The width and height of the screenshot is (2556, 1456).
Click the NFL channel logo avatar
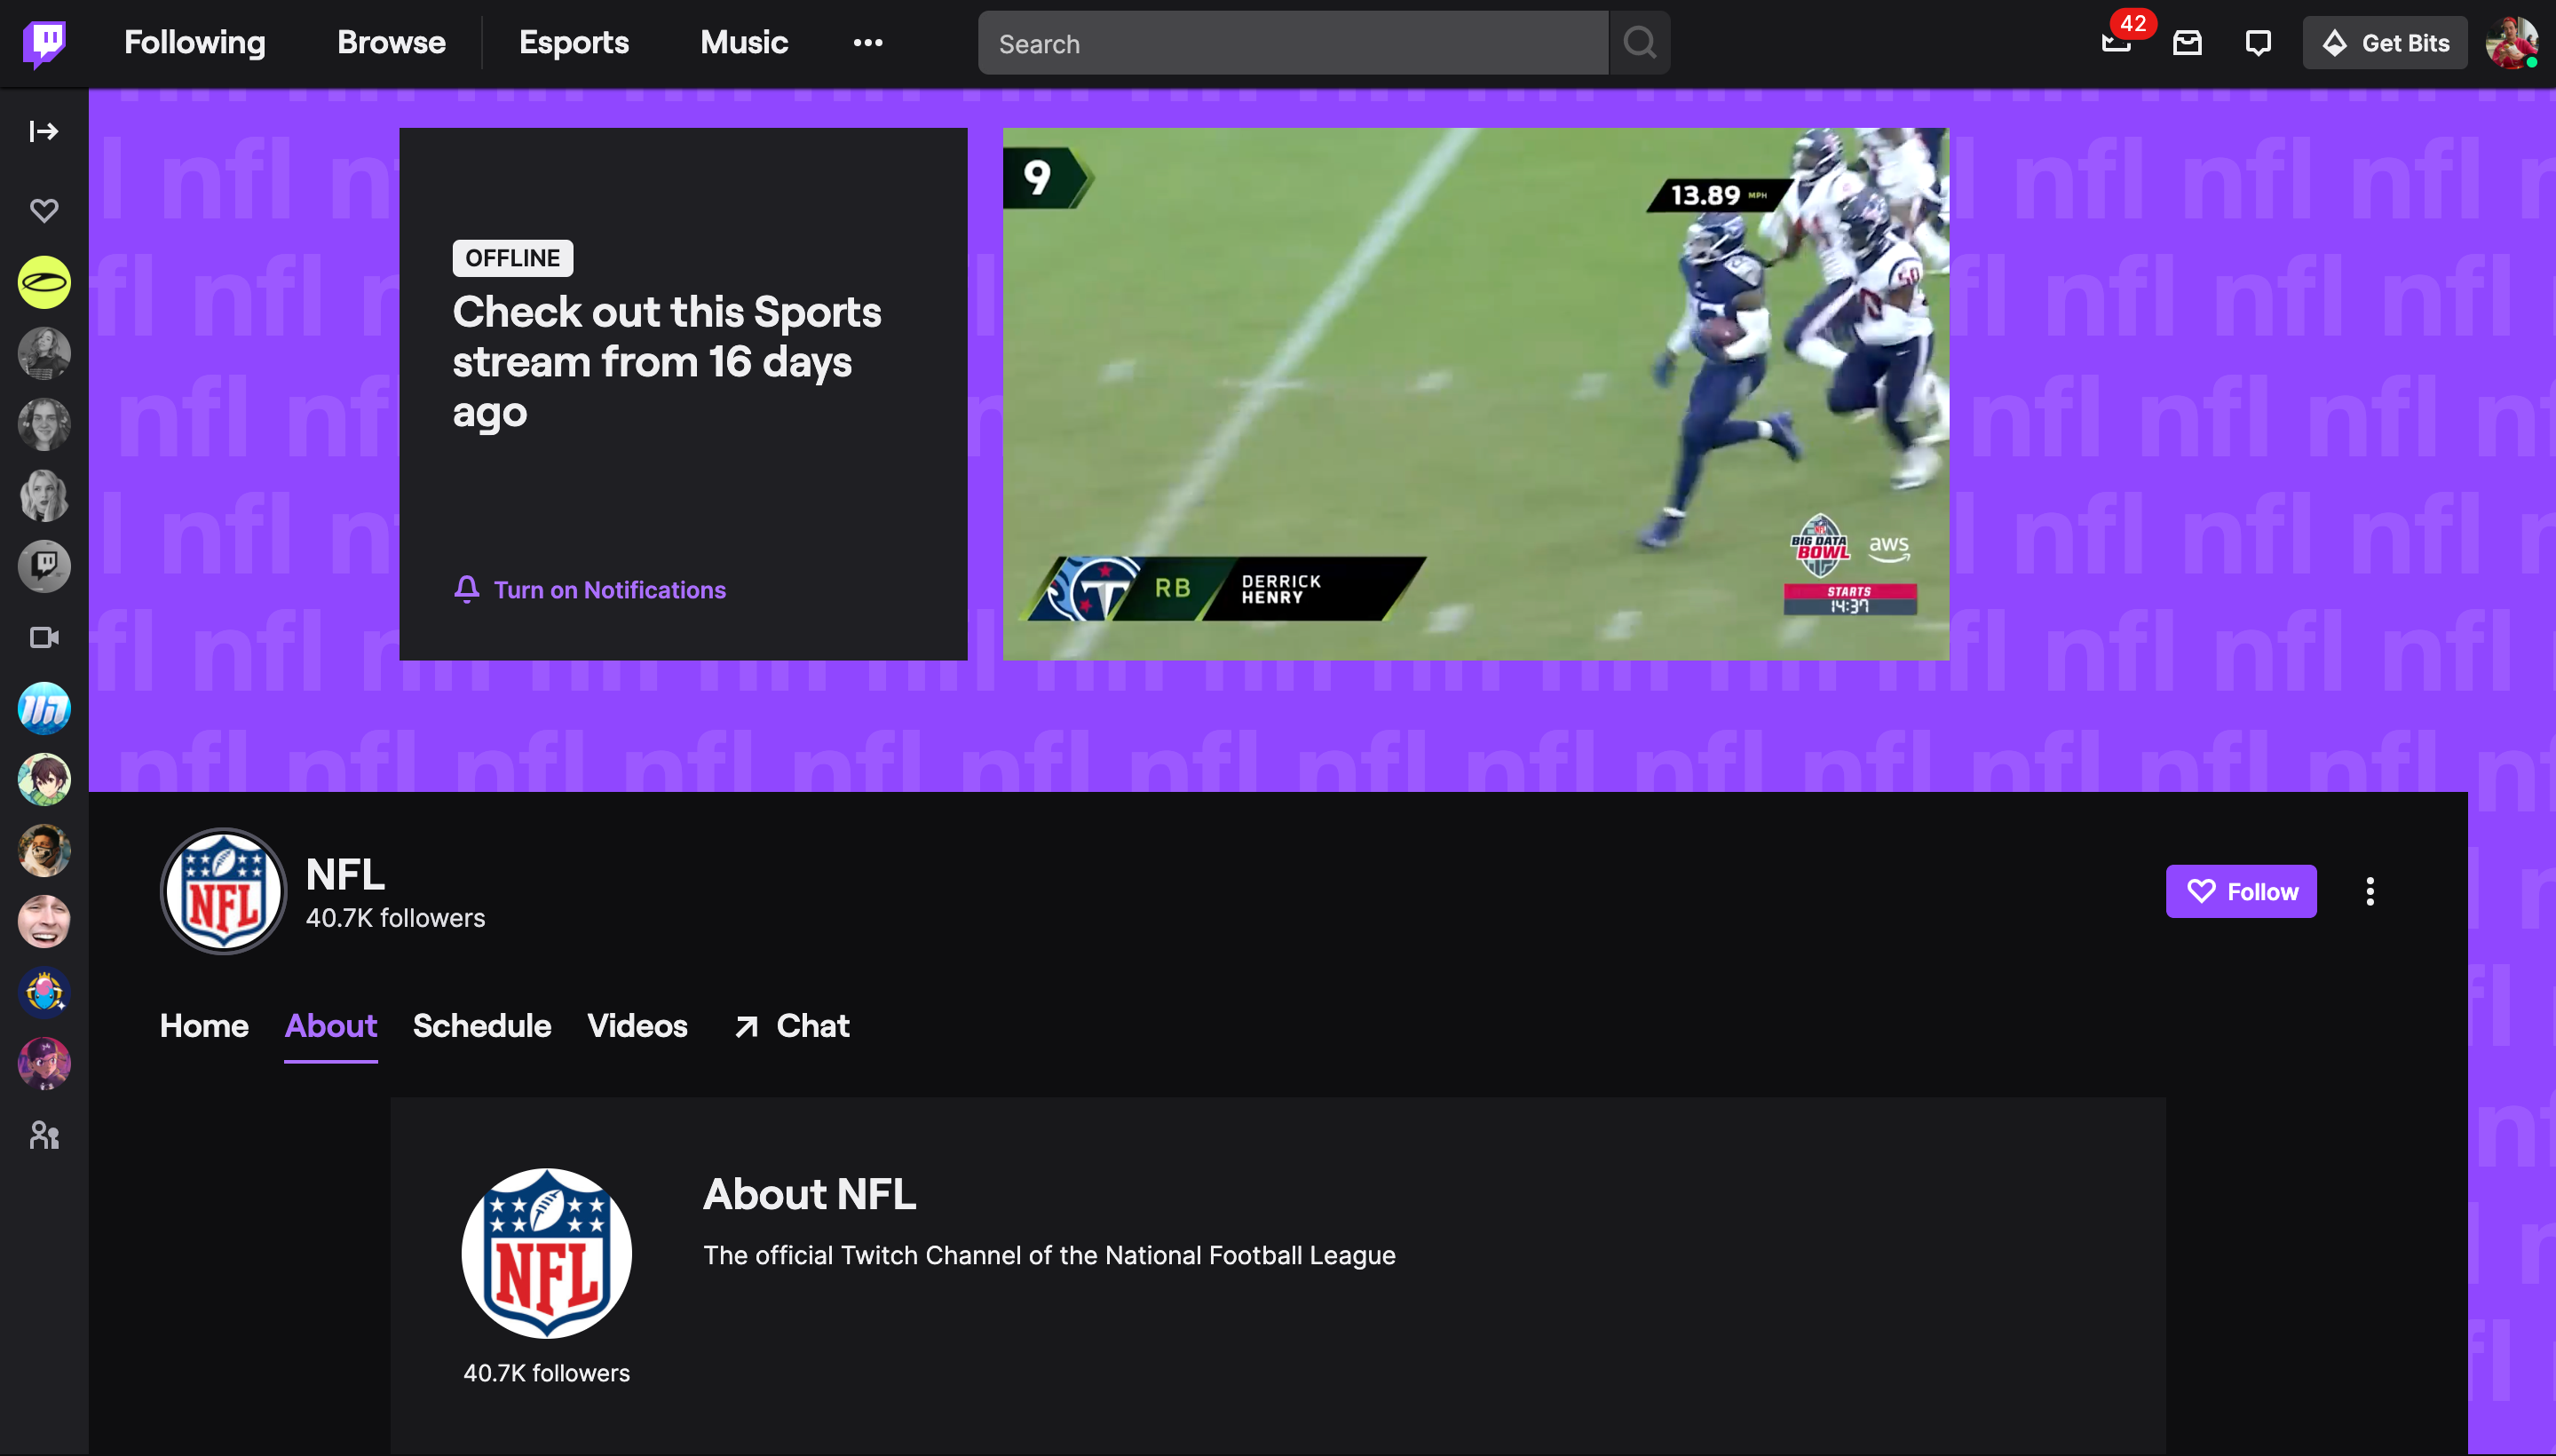tap(224, 890)
